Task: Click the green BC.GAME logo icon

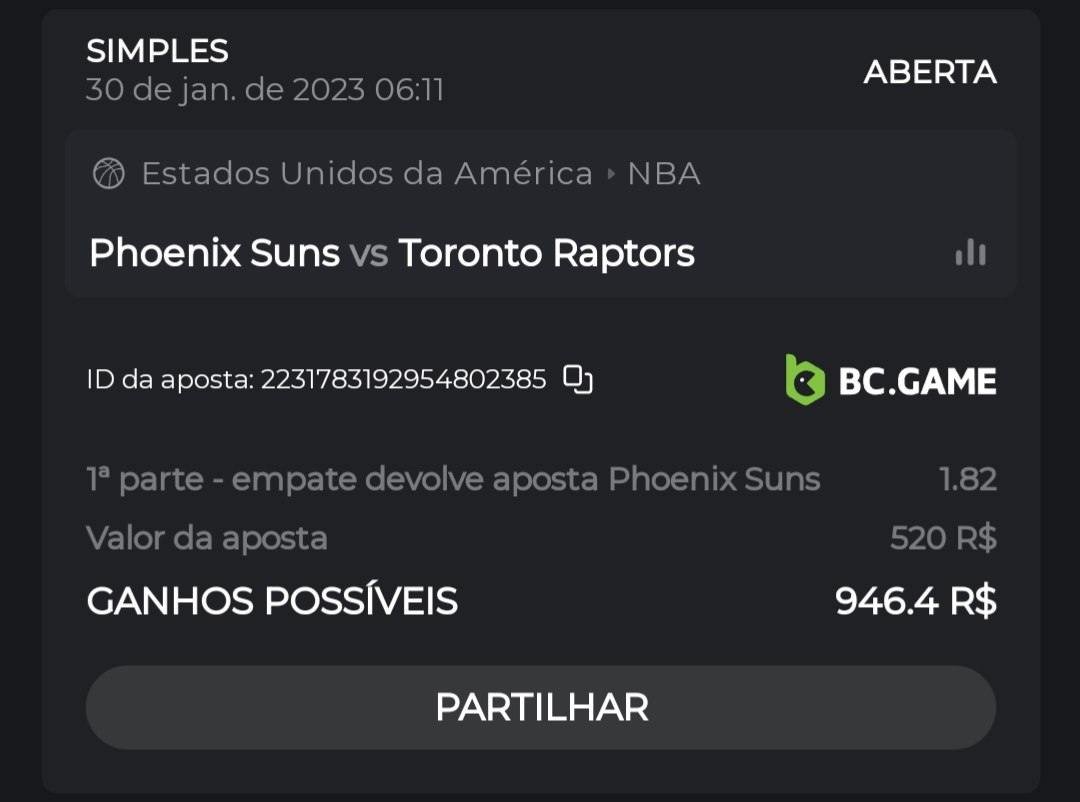Action: coord(805,380)
